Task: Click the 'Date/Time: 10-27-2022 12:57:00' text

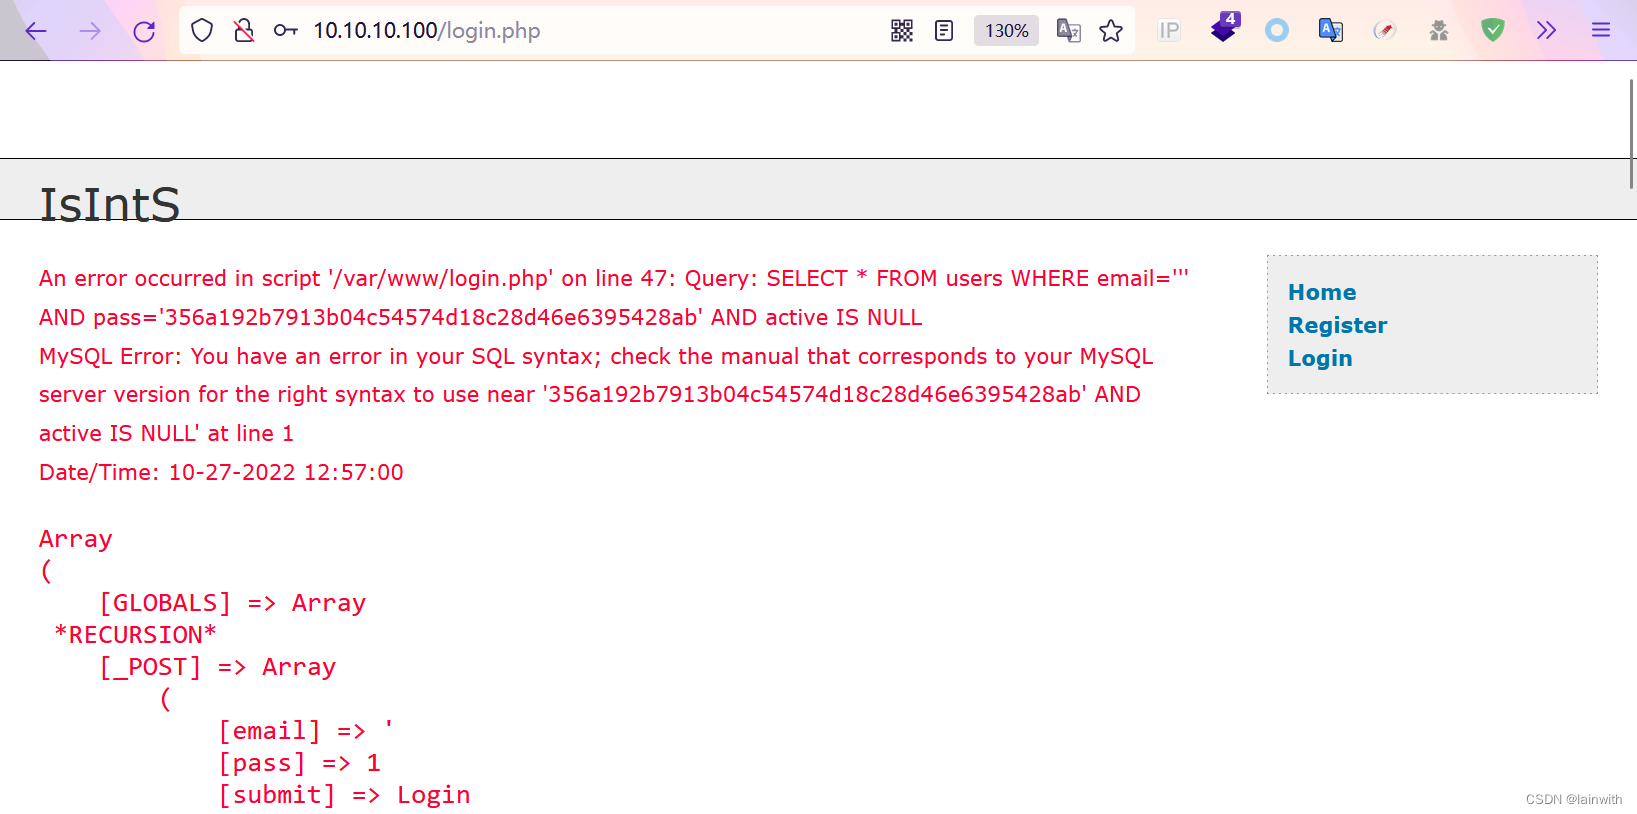Action: (221, 472)
